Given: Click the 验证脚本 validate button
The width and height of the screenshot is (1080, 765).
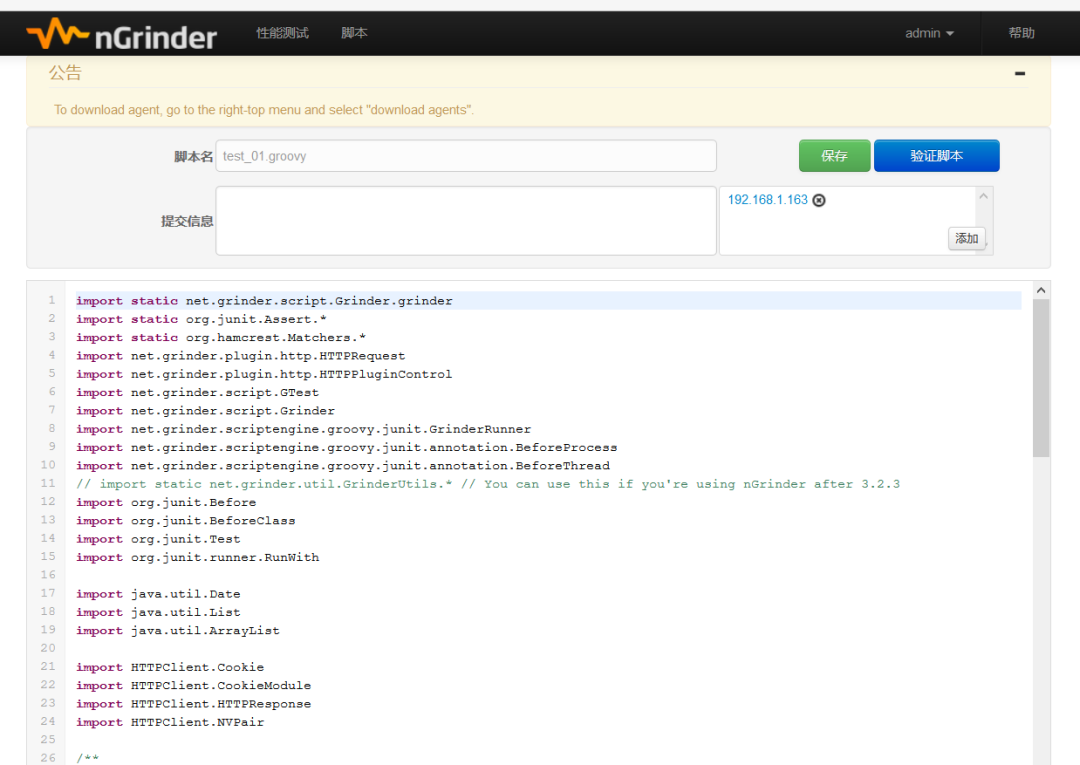Looking at the screenshot, I should 936,155.
